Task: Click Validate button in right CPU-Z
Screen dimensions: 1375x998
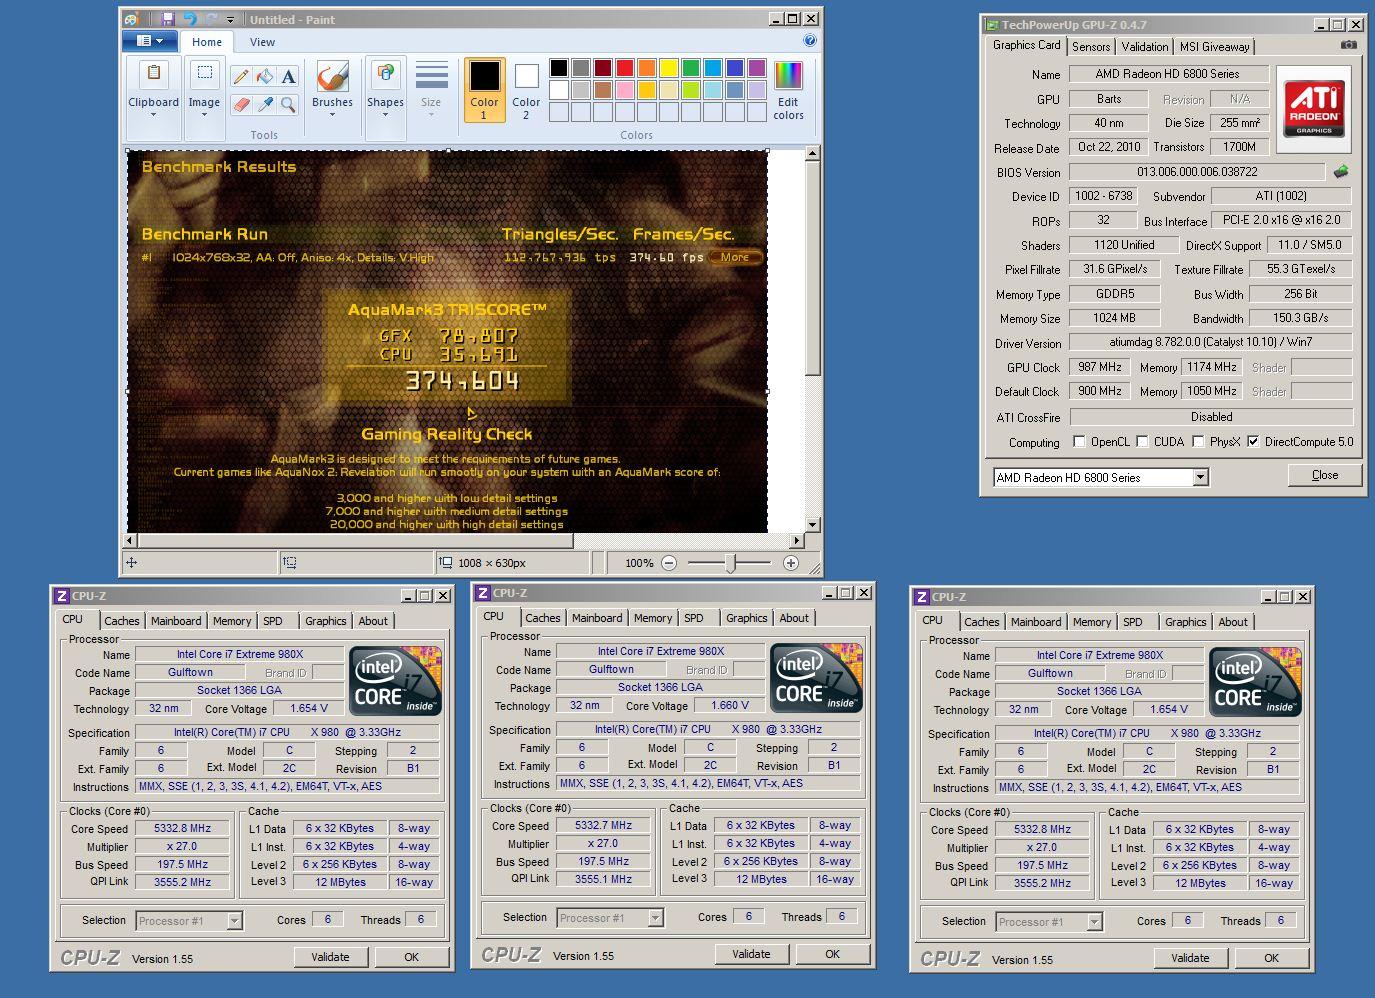Action: pyautogui.click(x=1190, y=958)
